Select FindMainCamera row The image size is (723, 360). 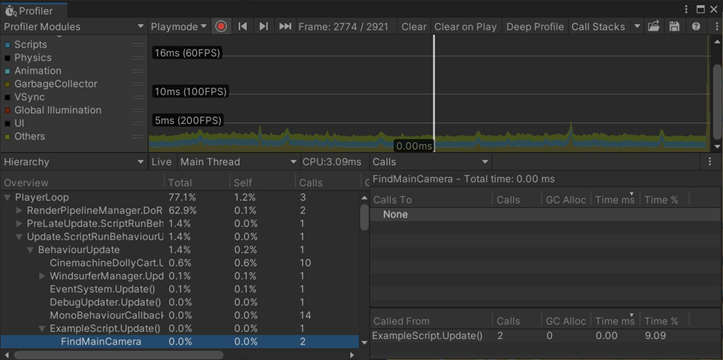click(180, 342)
